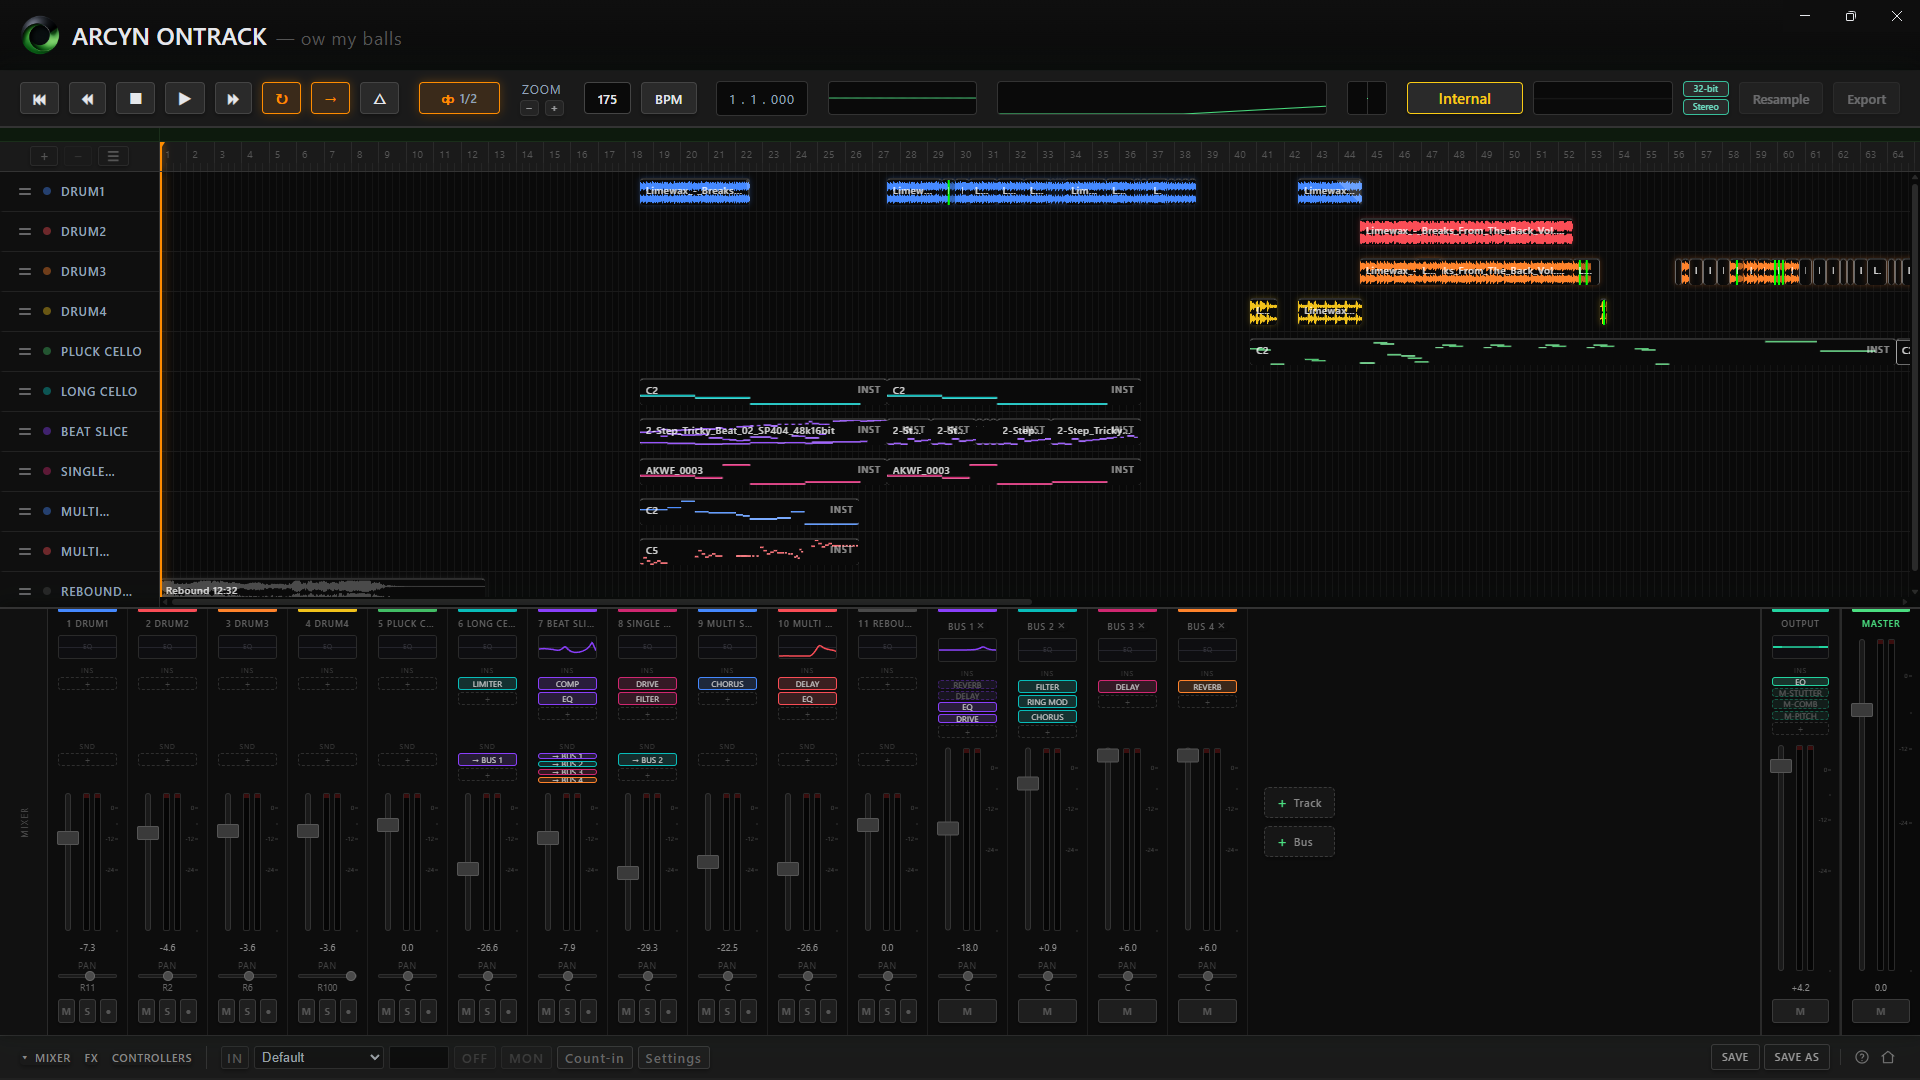Open the Default input device dropdown

(319, 1058)
